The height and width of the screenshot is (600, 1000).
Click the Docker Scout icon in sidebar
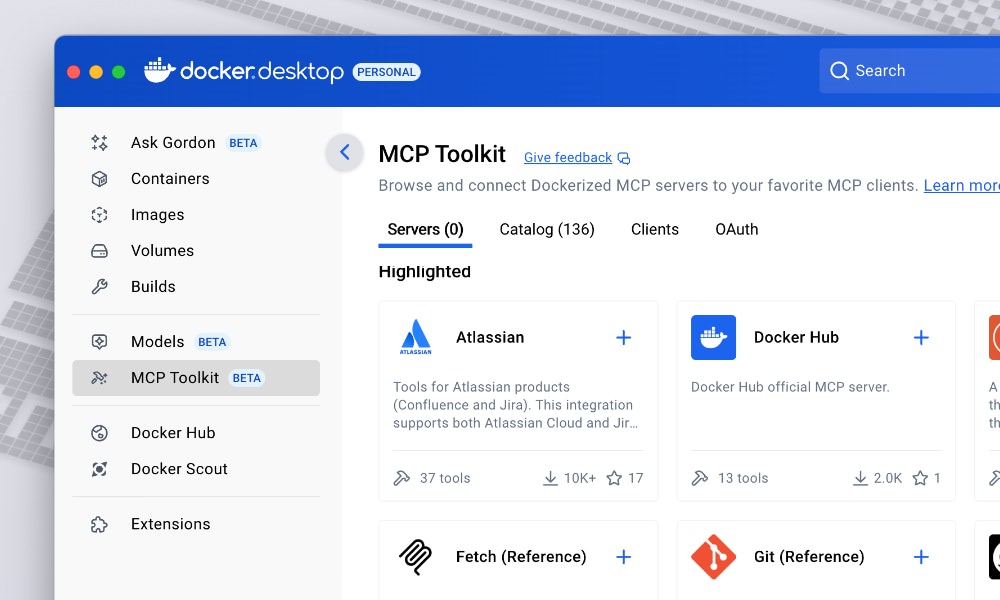[x=99, y=469]
